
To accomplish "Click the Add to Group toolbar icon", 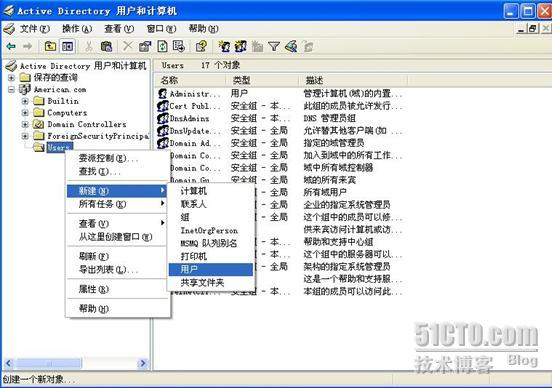I will (x=308, y=46).
